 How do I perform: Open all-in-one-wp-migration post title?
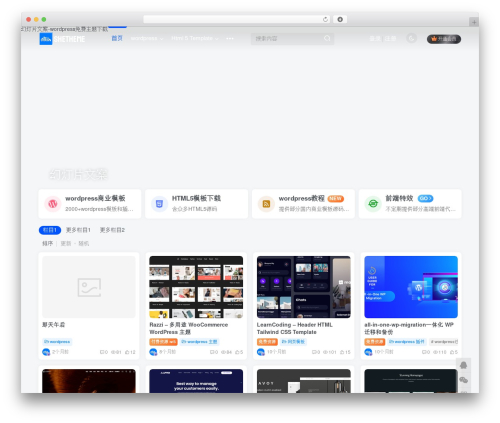point(409,328)
